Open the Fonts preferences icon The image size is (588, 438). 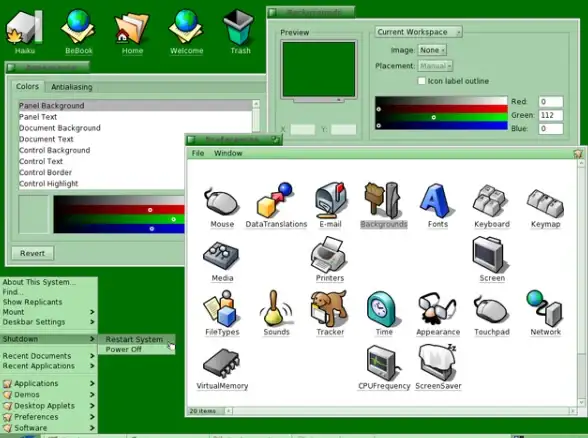[x=435, y=201]
